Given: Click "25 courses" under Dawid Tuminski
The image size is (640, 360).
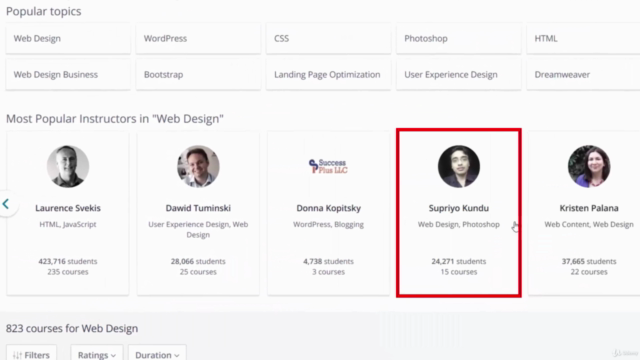Looking at the screenshot, I should click(198, 272).
